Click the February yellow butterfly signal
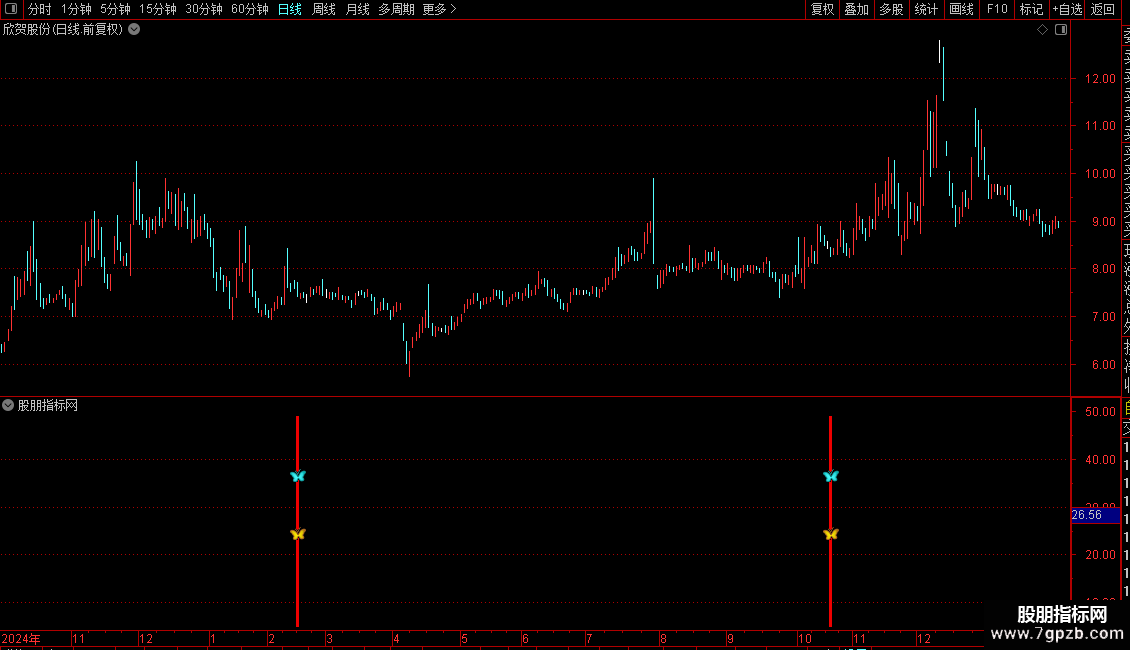This screenshot has height=650, width=1130. point(298,534)
